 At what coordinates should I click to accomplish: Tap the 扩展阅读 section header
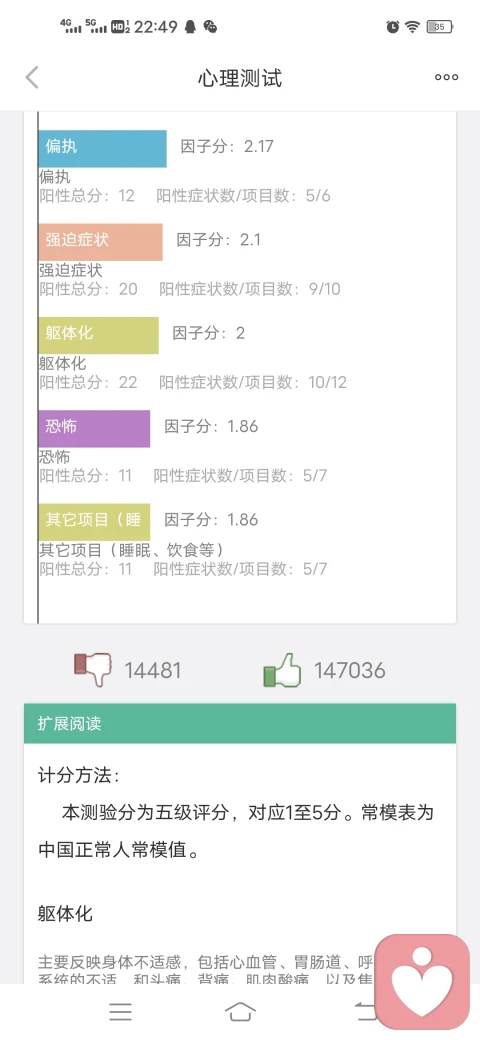point(240,723)
